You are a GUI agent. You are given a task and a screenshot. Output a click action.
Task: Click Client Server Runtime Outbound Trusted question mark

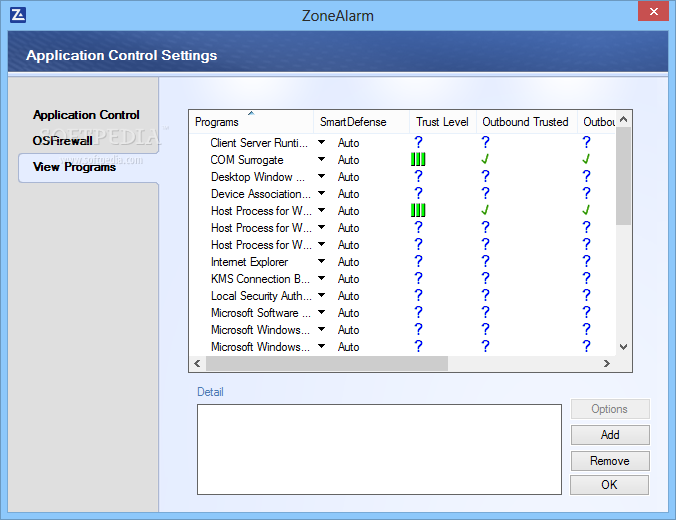[x=485, y=142]
